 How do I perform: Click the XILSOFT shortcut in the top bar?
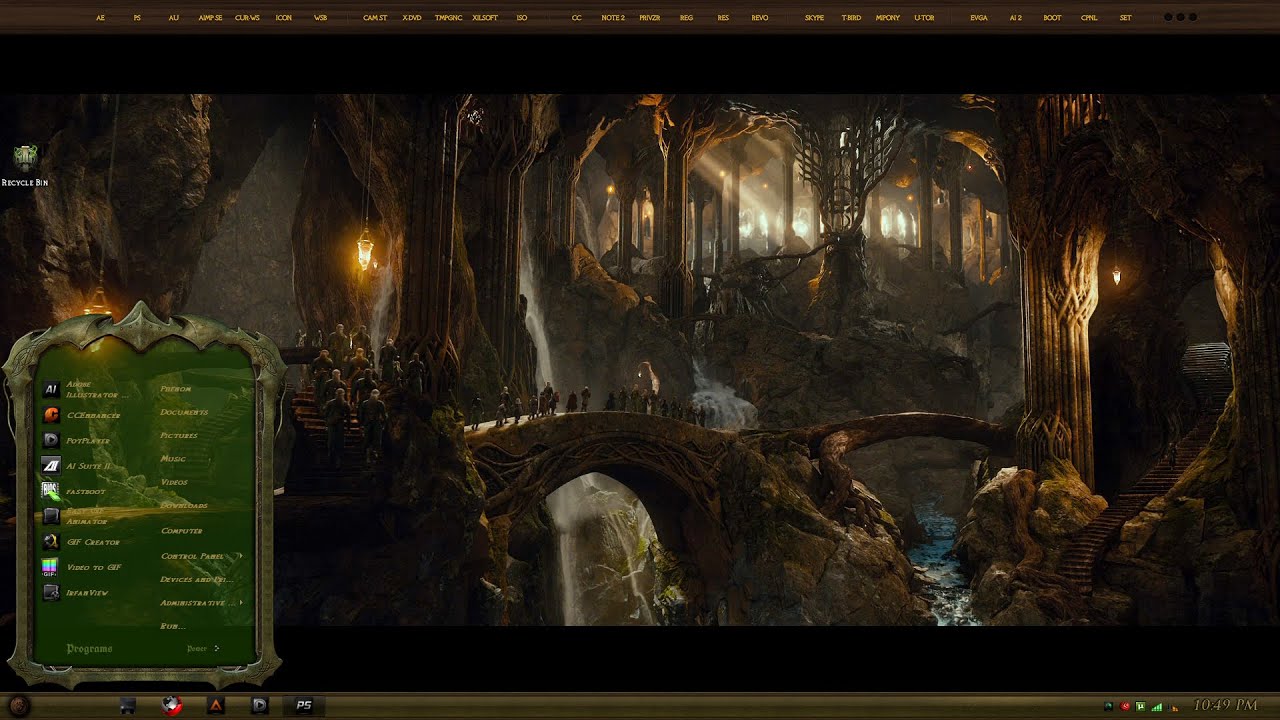485,18
